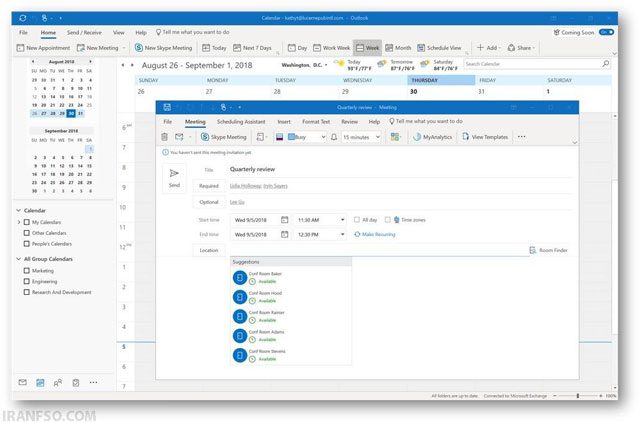Enable the Time zones checkbox
Viewport: 640px width, 422px height.
[x=387, y=220]
